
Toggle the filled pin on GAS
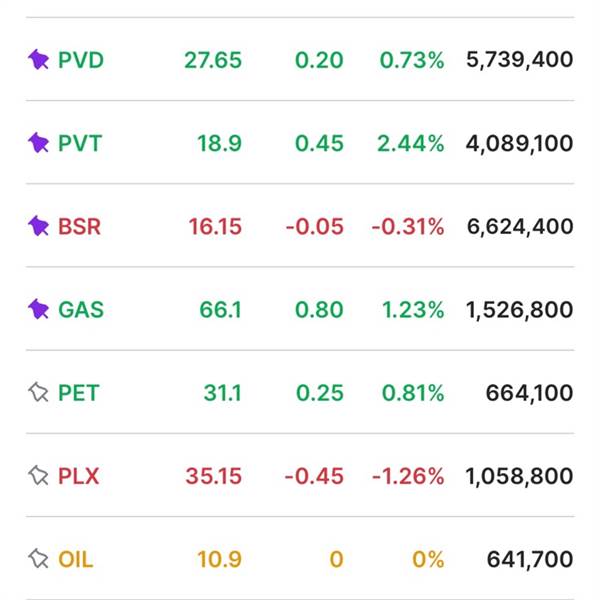click(x=38, y=309)
